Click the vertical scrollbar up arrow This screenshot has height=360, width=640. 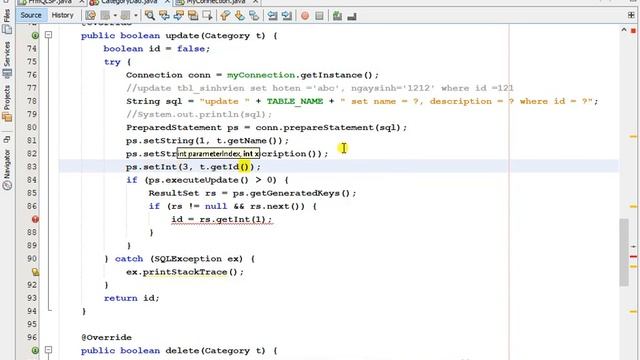(624, 30)
